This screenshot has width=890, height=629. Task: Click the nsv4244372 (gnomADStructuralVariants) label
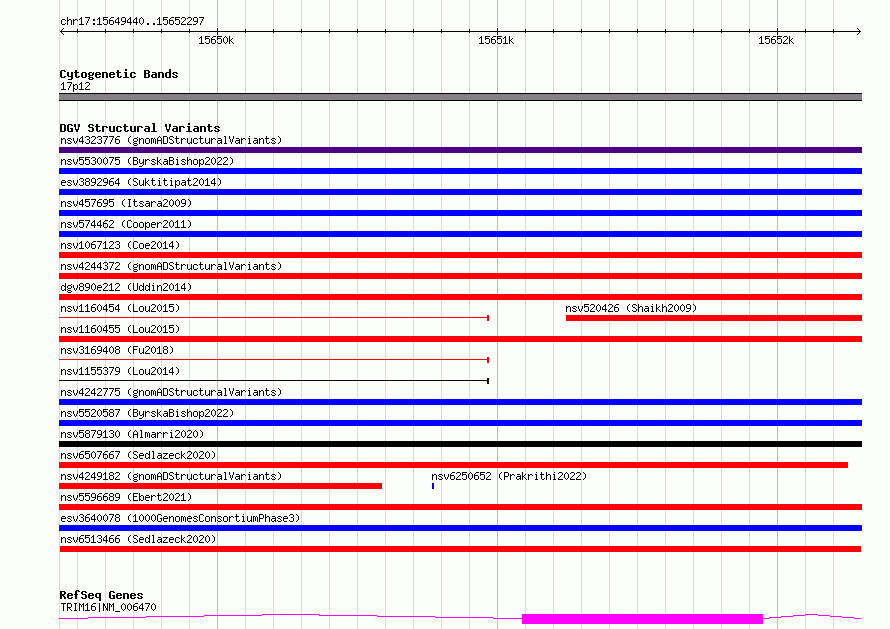(x=171, y=266)
